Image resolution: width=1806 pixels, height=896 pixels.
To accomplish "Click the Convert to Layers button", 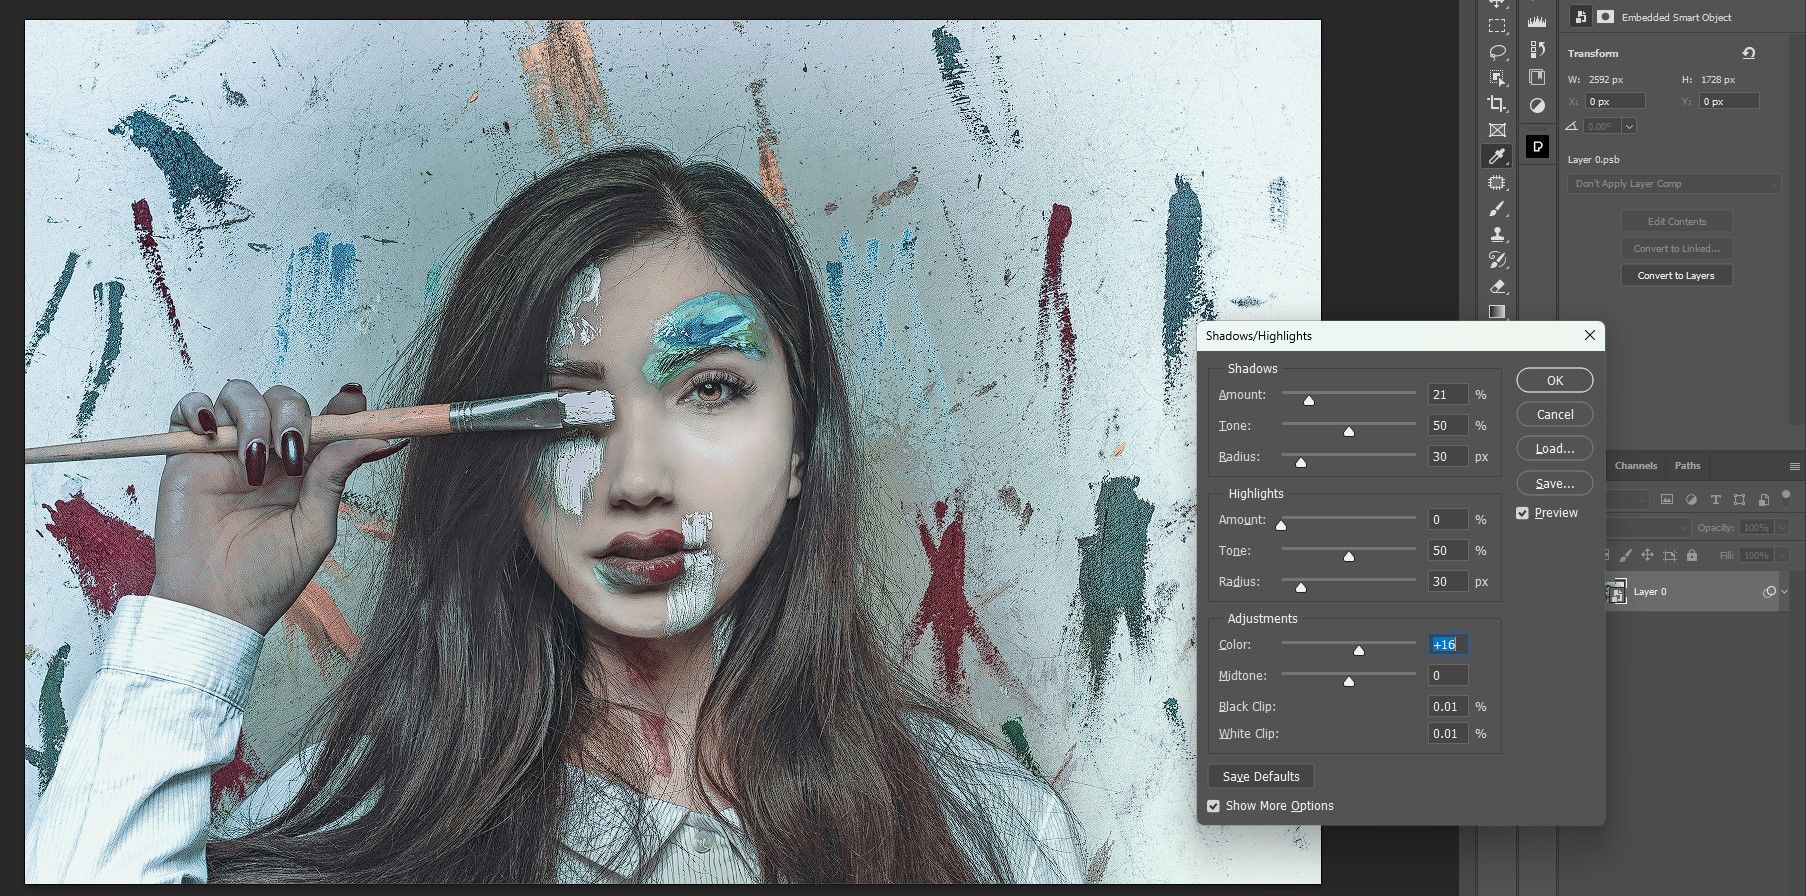I will tap(1675, 276).
